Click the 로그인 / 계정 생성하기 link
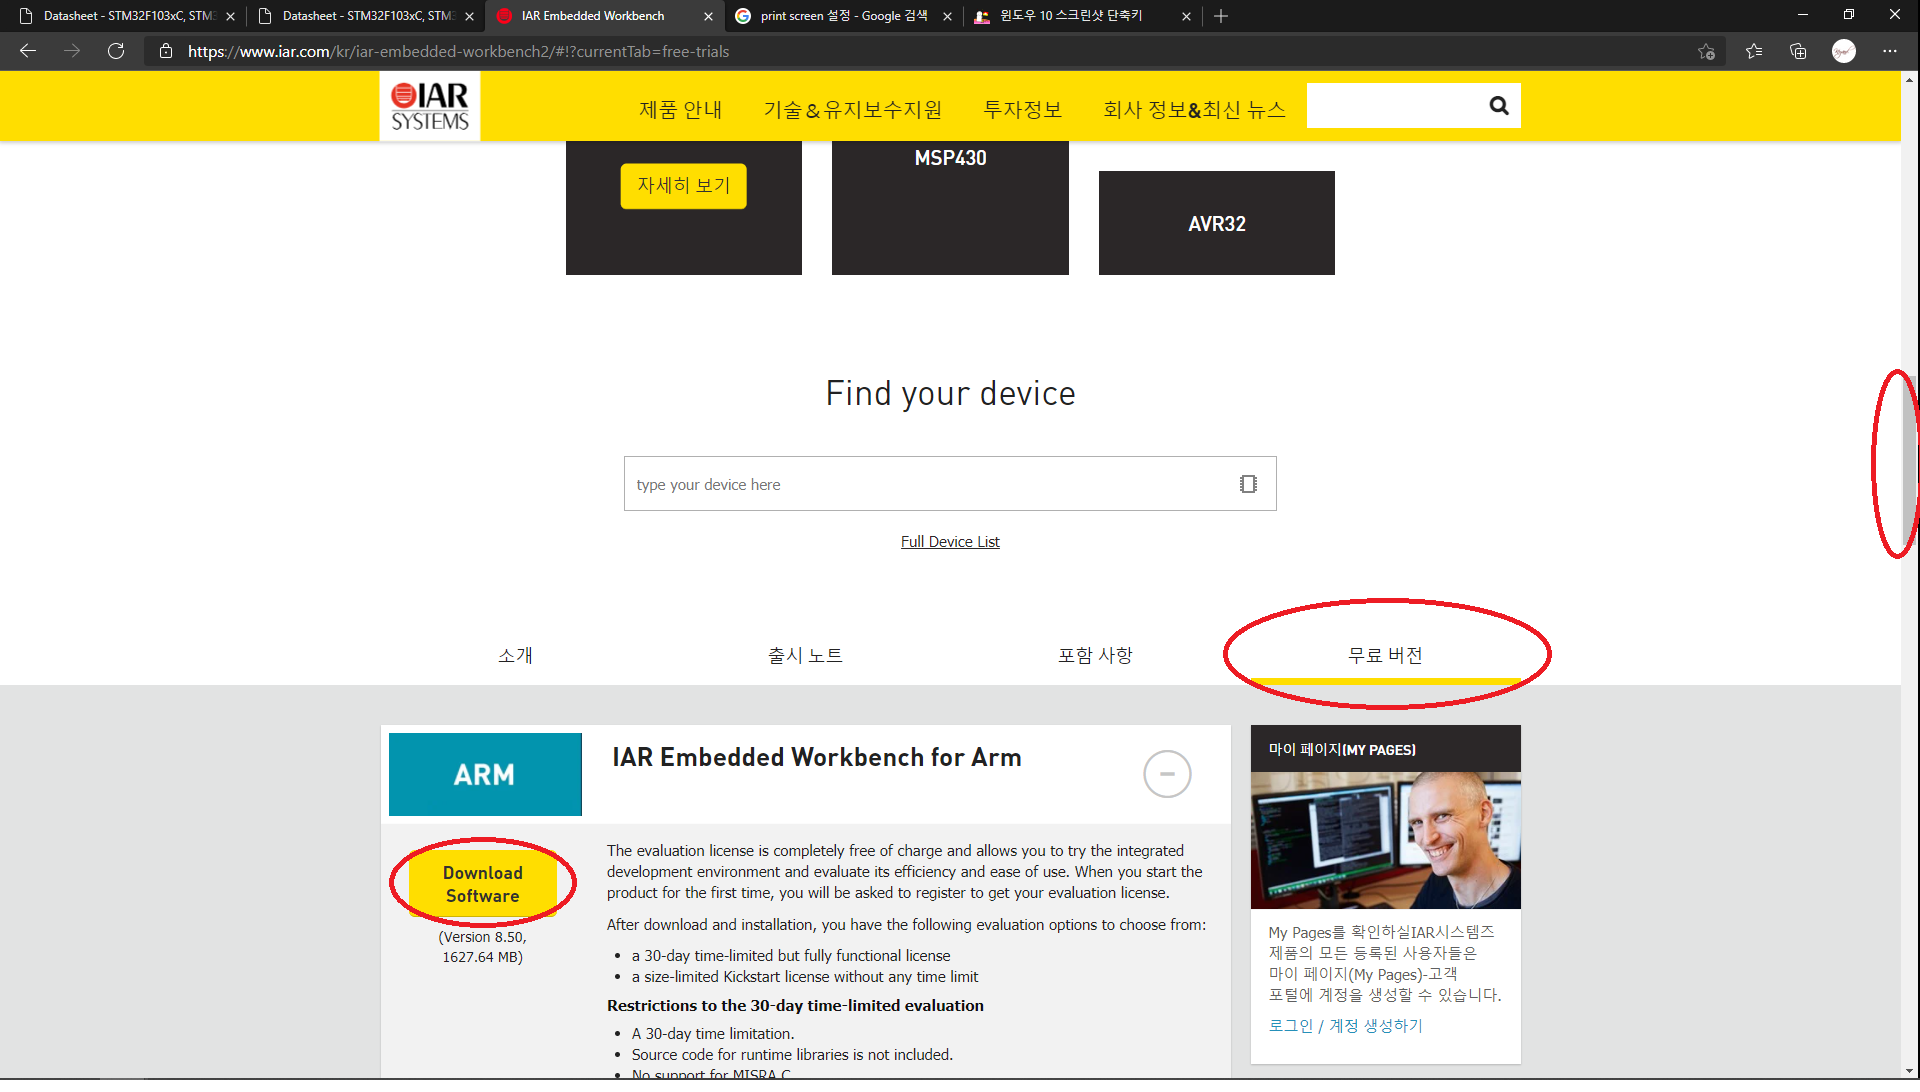Viewport: 1920px width, 1092px height. click(x=1345, y=1025)
